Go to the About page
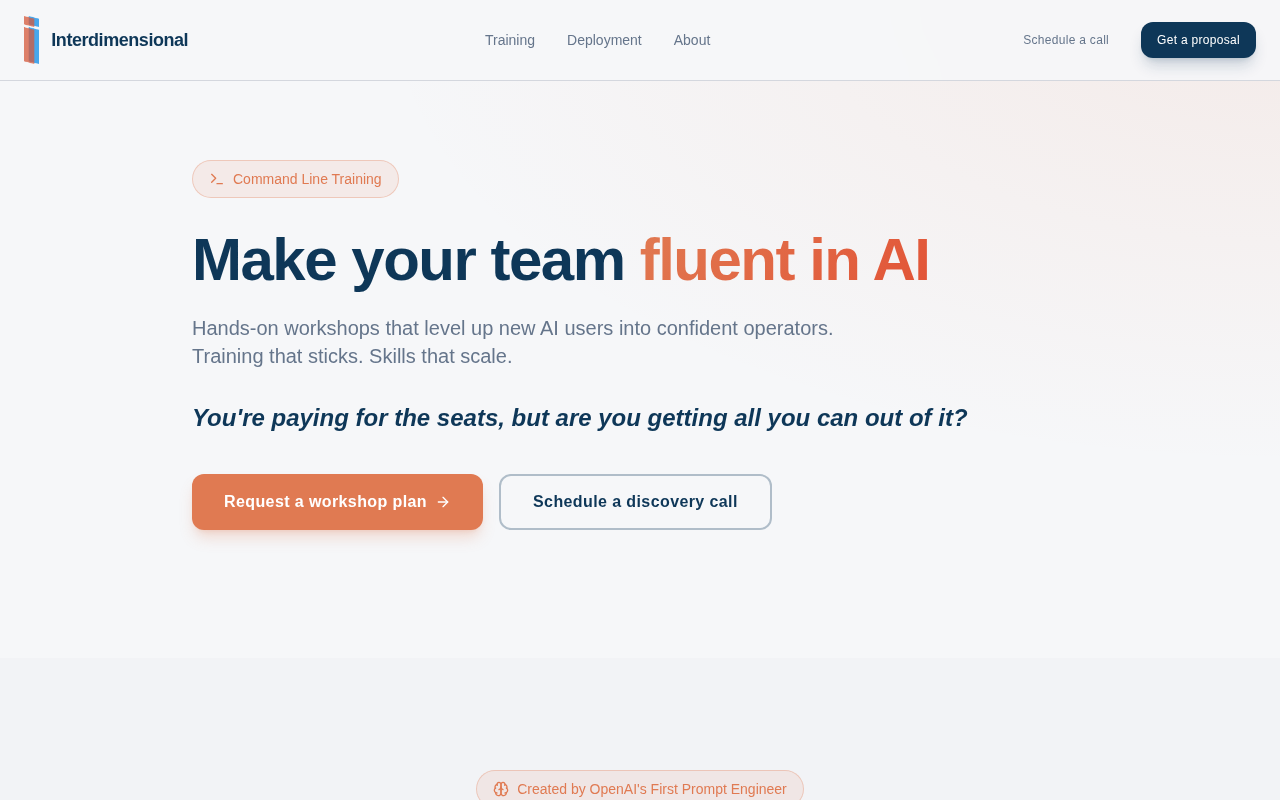This screenshot has height=800, width=1280. click(692, 40)
